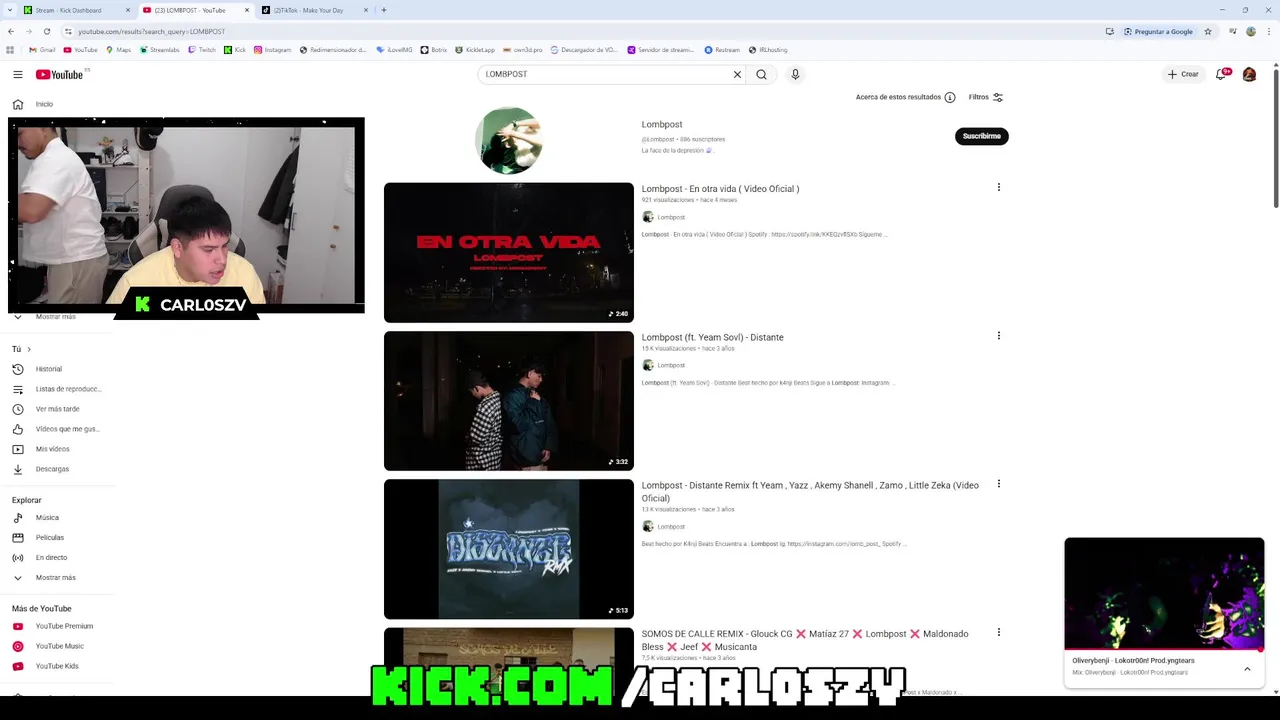The width and height of the screenshot is (1280, 720).
Task: Open YouTube Kids in sidebar
Action: [x=57, y=666]
